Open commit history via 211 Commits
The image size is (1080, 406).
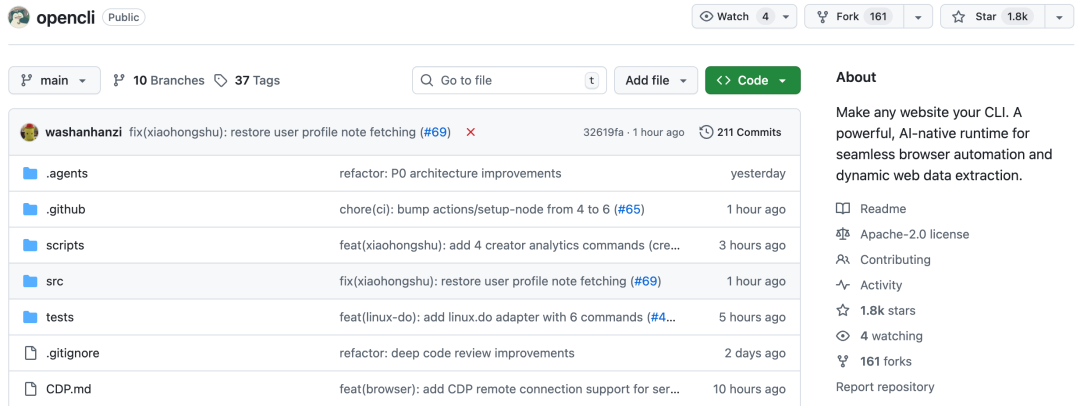pos(741,132)
